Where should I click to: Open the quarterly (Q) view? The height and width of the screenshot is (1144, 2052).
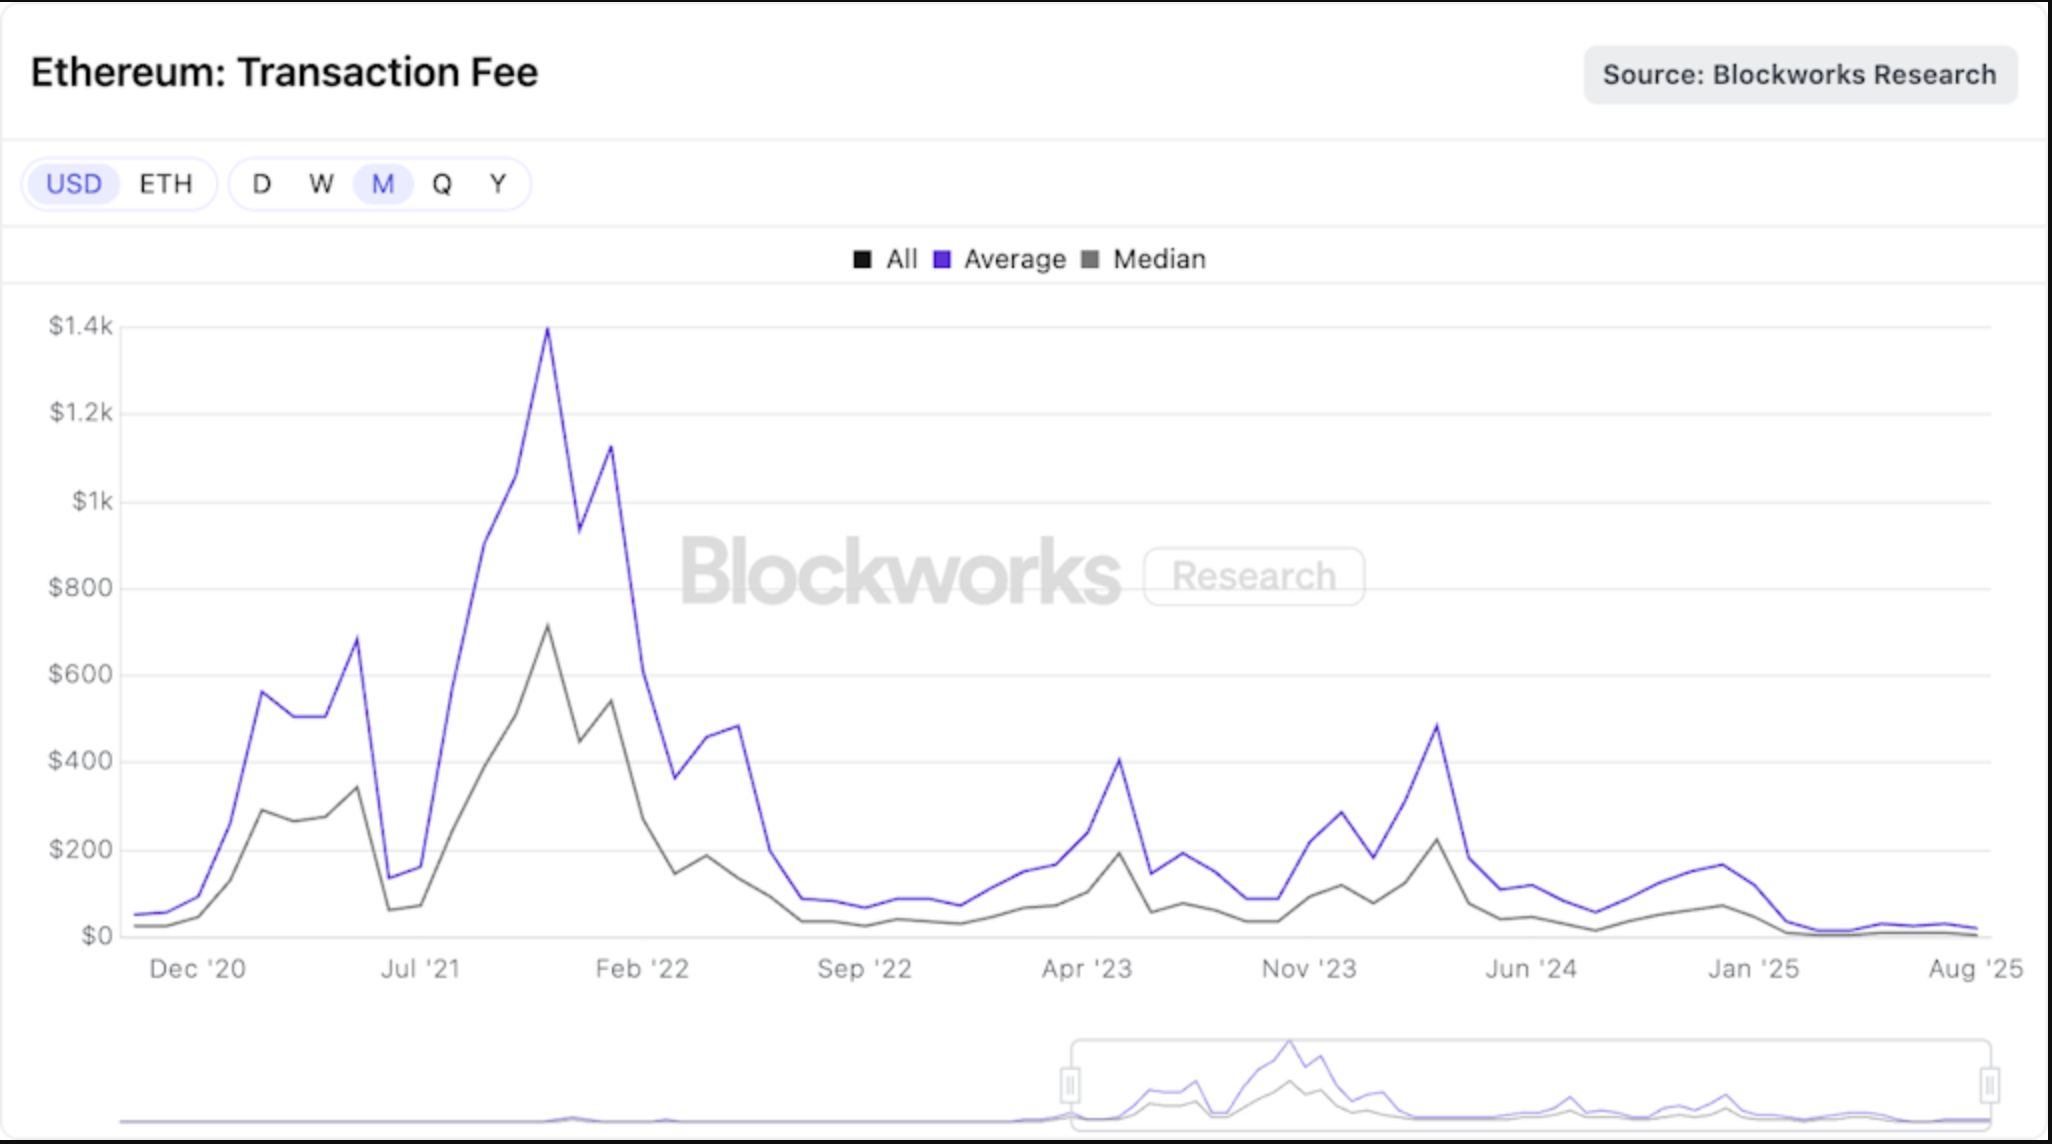[x=441, y=183]
